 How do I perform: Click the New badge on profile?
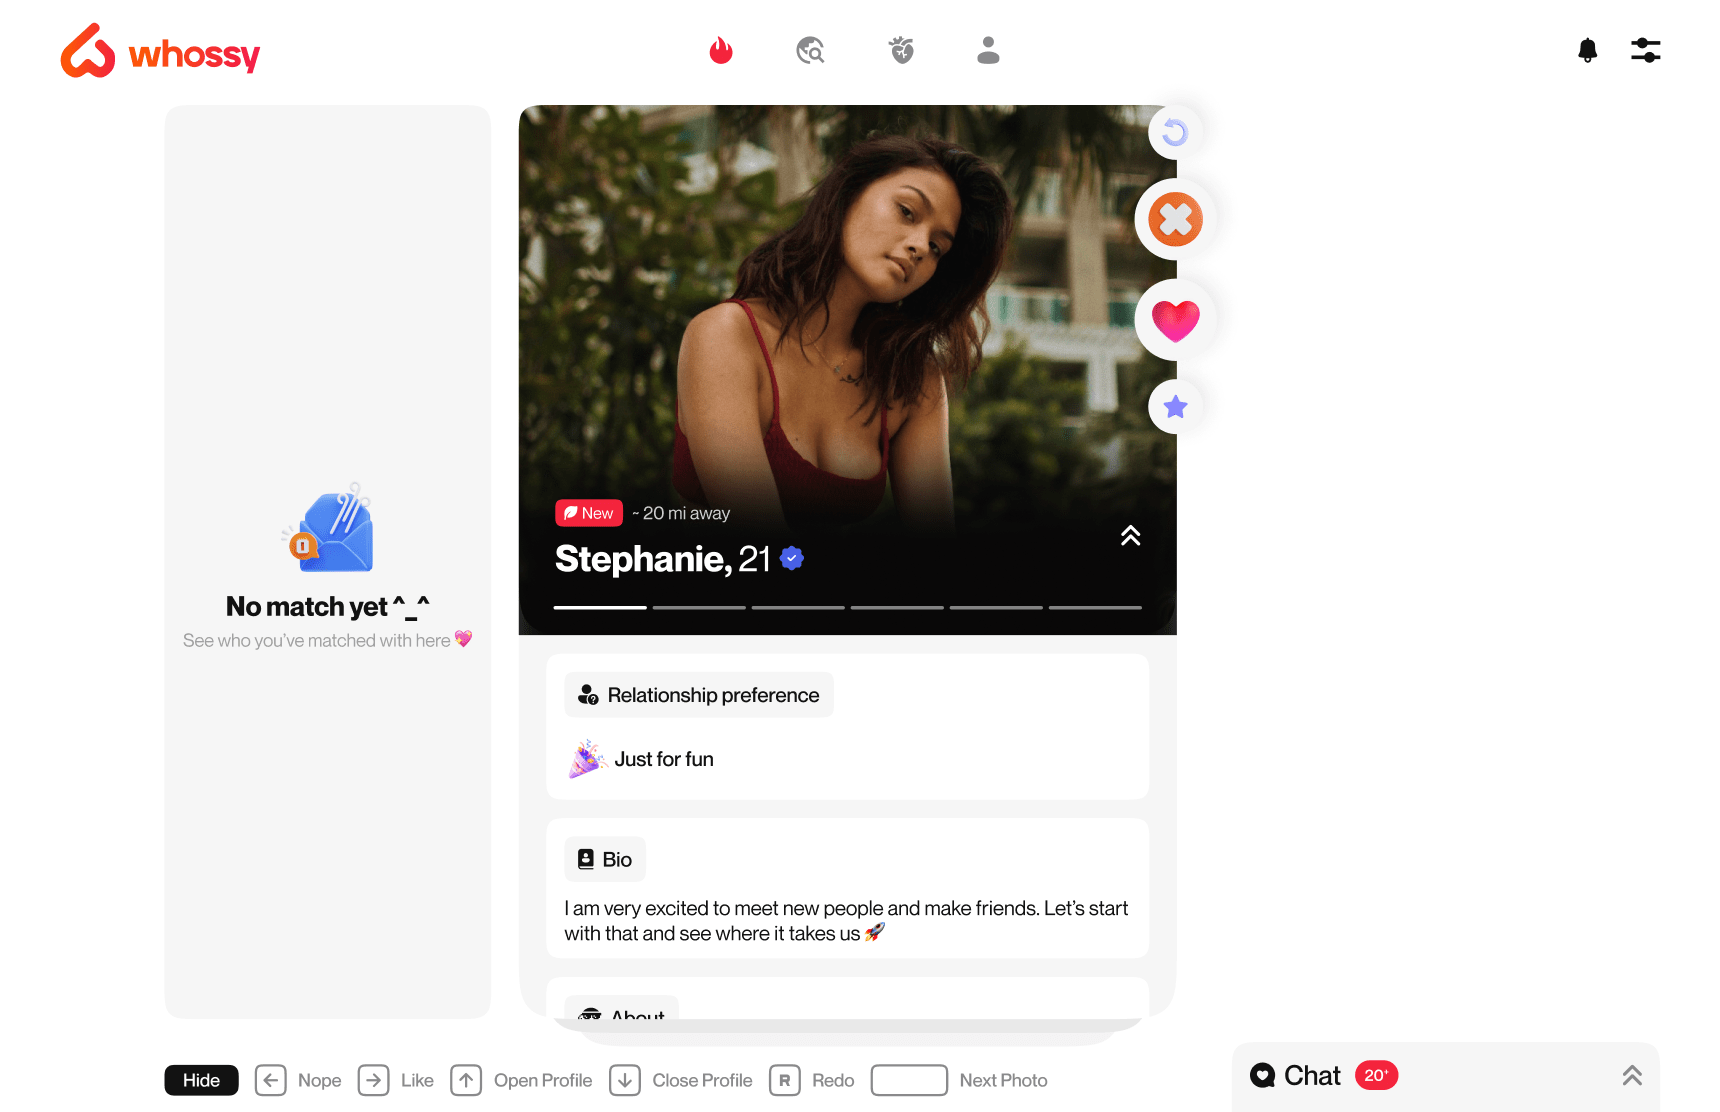pos(589,513)
